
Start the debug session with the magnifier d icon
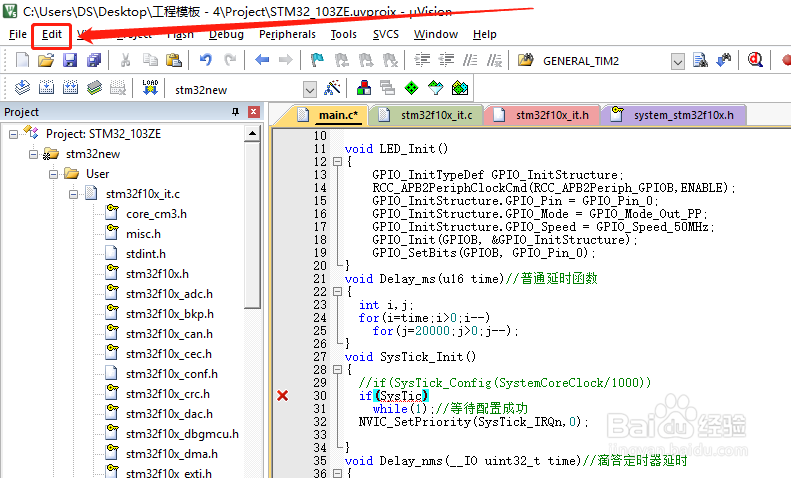pos(755,60)
